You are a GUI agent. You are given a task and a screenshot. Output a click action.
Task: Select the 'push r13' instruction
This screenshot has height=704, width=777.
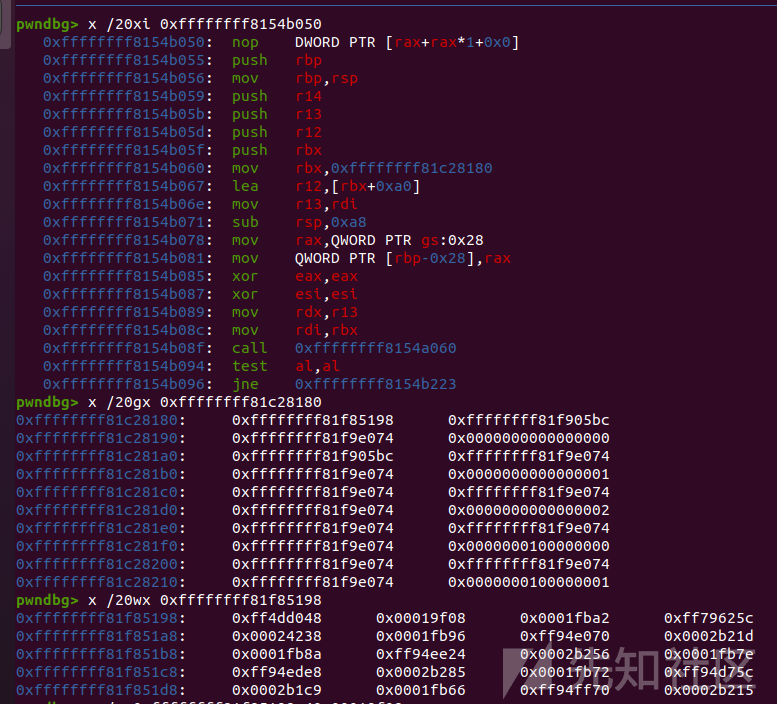pyautogui.click(x=277, y=114)
